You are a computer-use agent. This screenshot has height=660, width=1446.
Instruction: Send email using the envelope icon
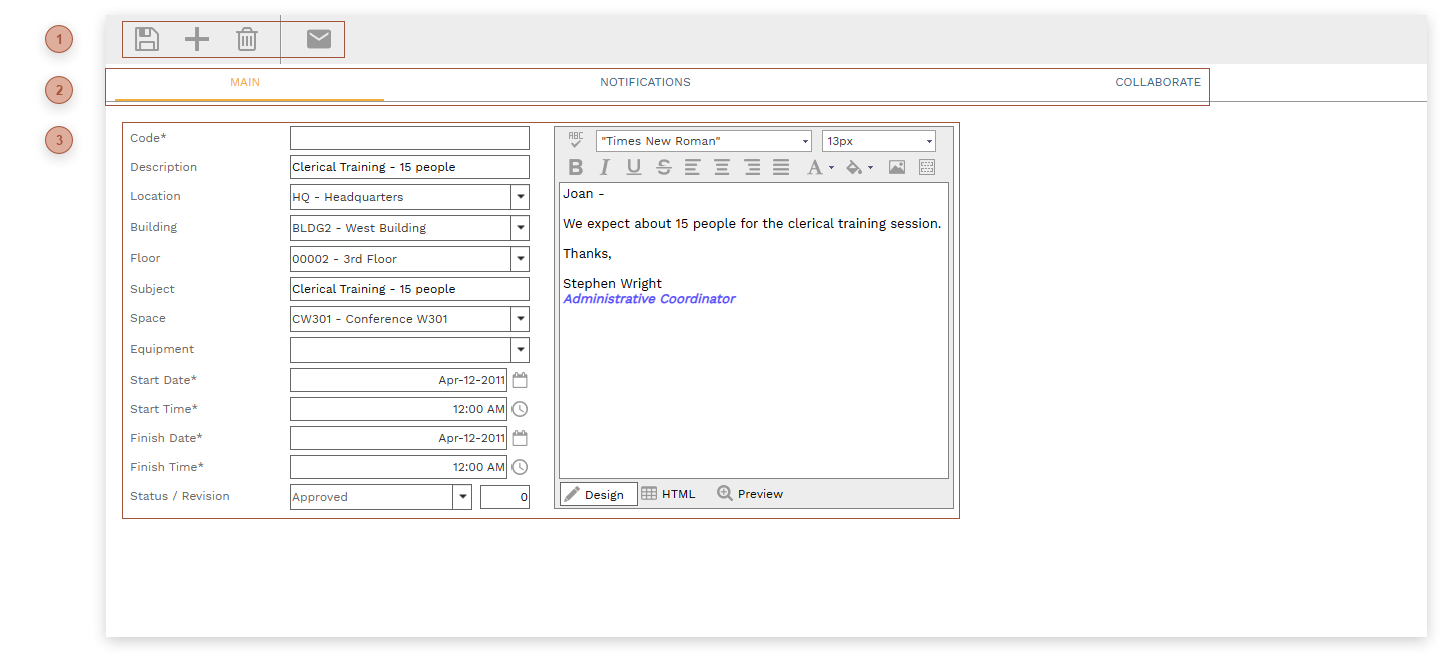tap(318, 40)
